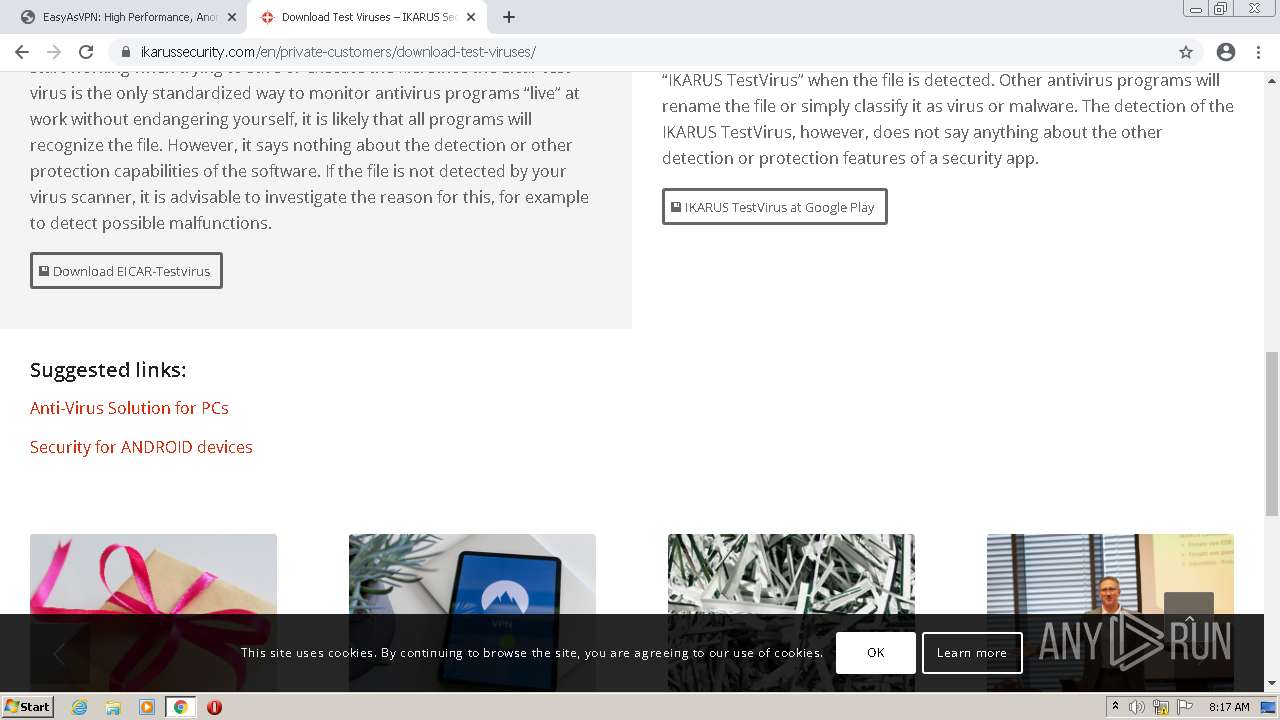Open the network tray icon
Screen dimensions: 1280x720
coord(1161,707)
